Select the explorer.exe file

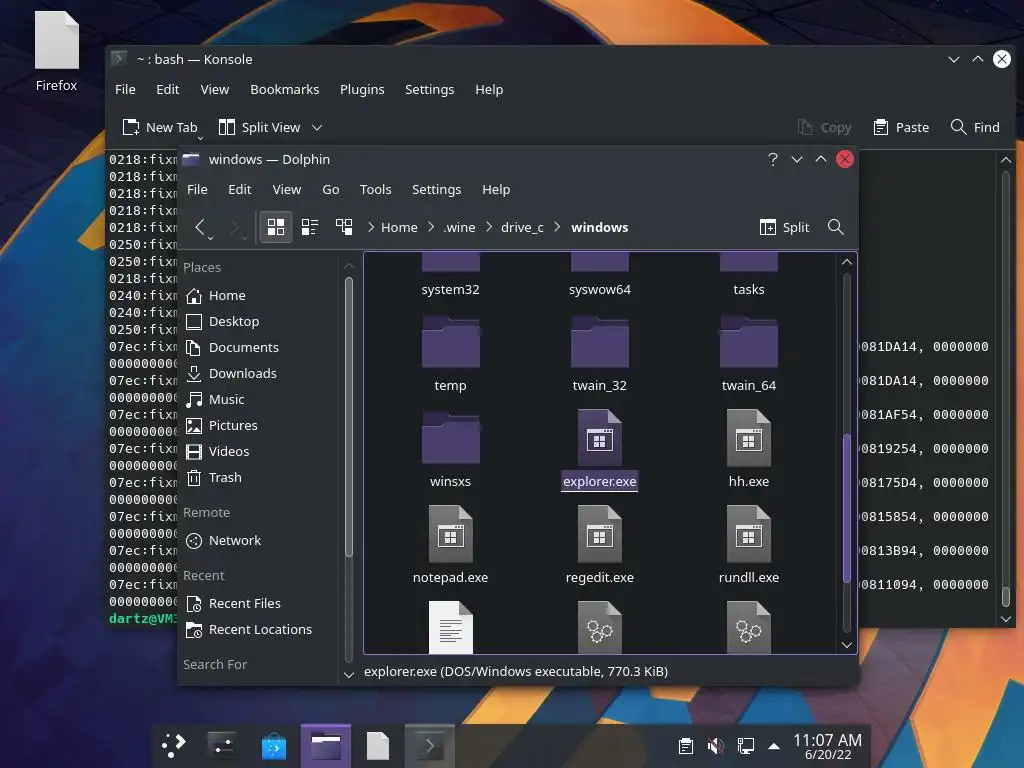[x=600, y=449]
